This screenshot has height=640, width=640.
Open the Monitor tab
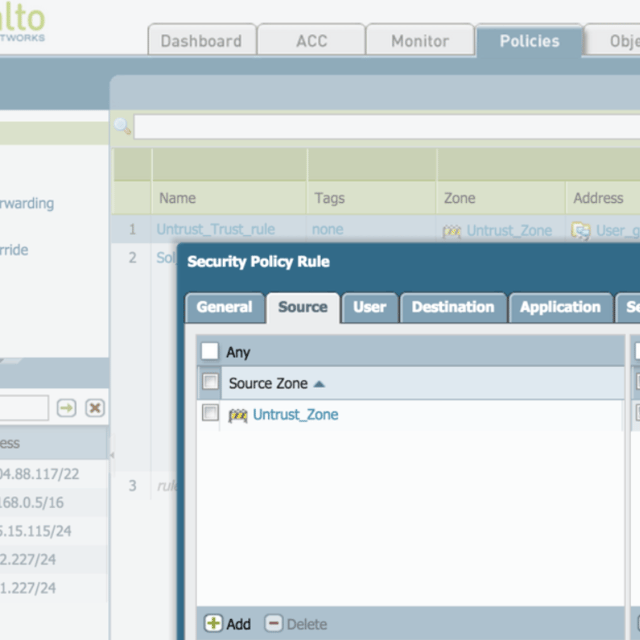point(420,40)
